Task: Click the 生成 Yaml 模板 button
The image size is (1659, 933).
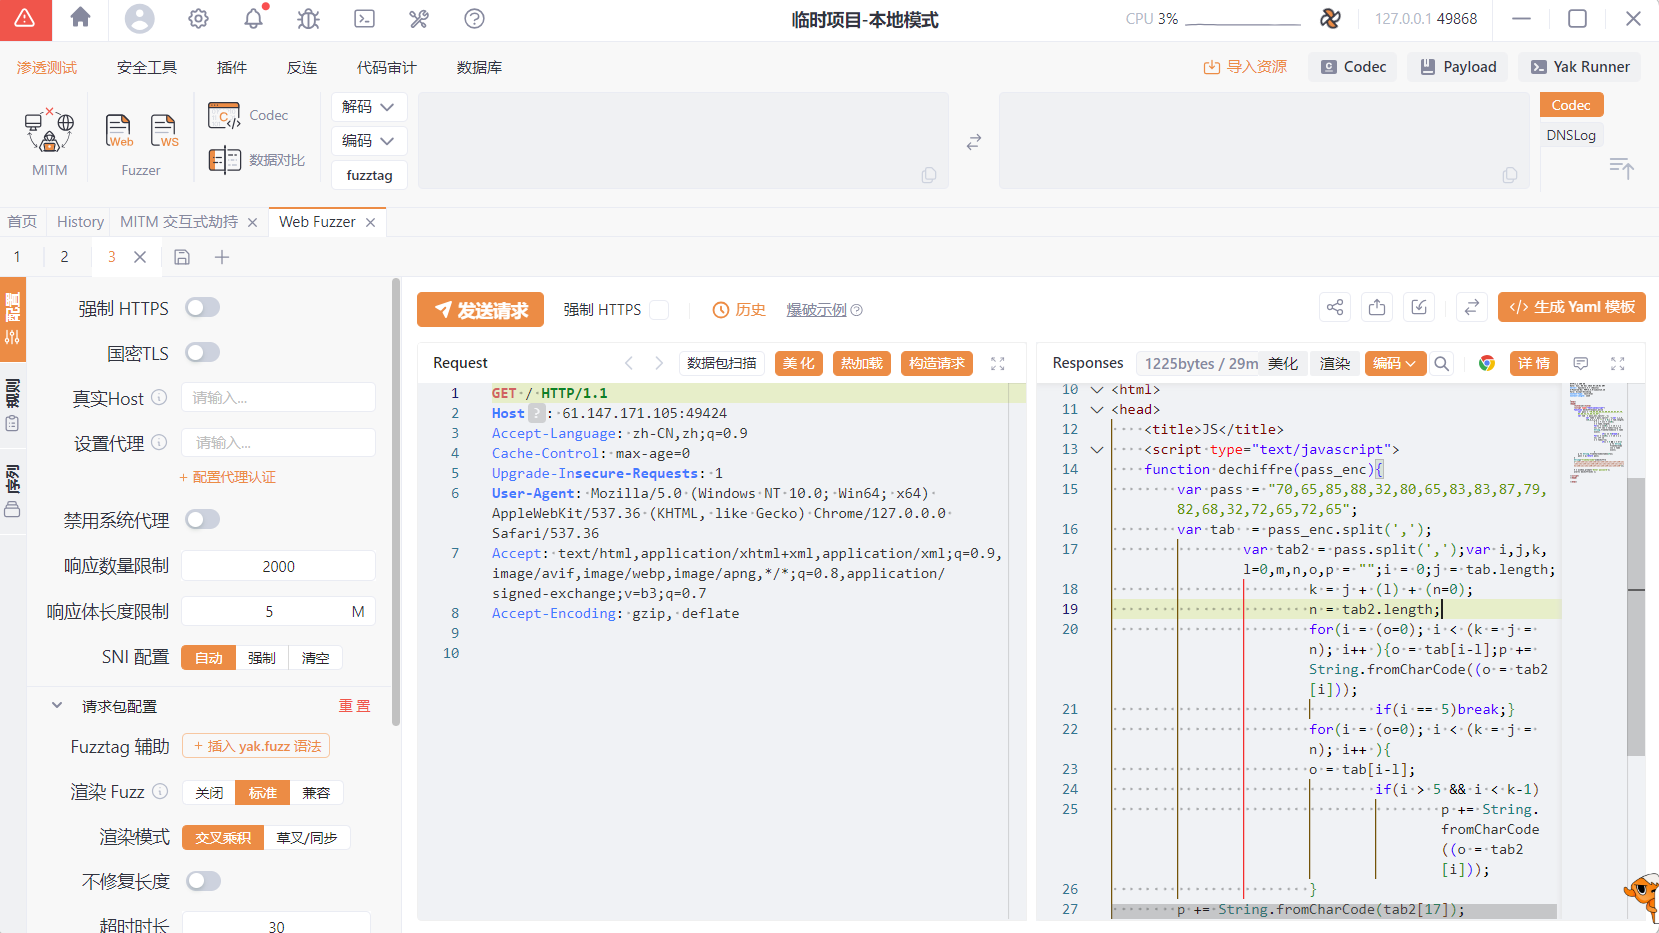Action: tap(1571, 307)
